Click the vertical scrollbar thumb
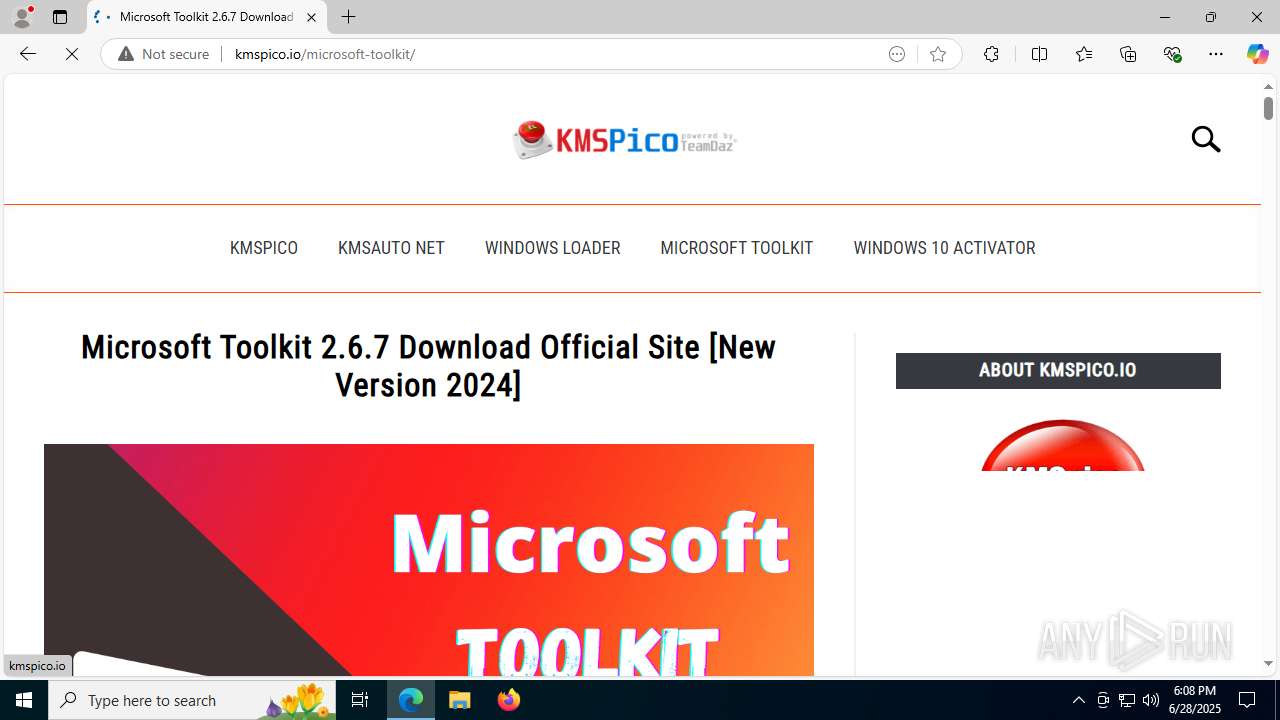Image resolution: width=1280 pixels, height=720 pixels. pyautogui.click(x=1268, y=108)
